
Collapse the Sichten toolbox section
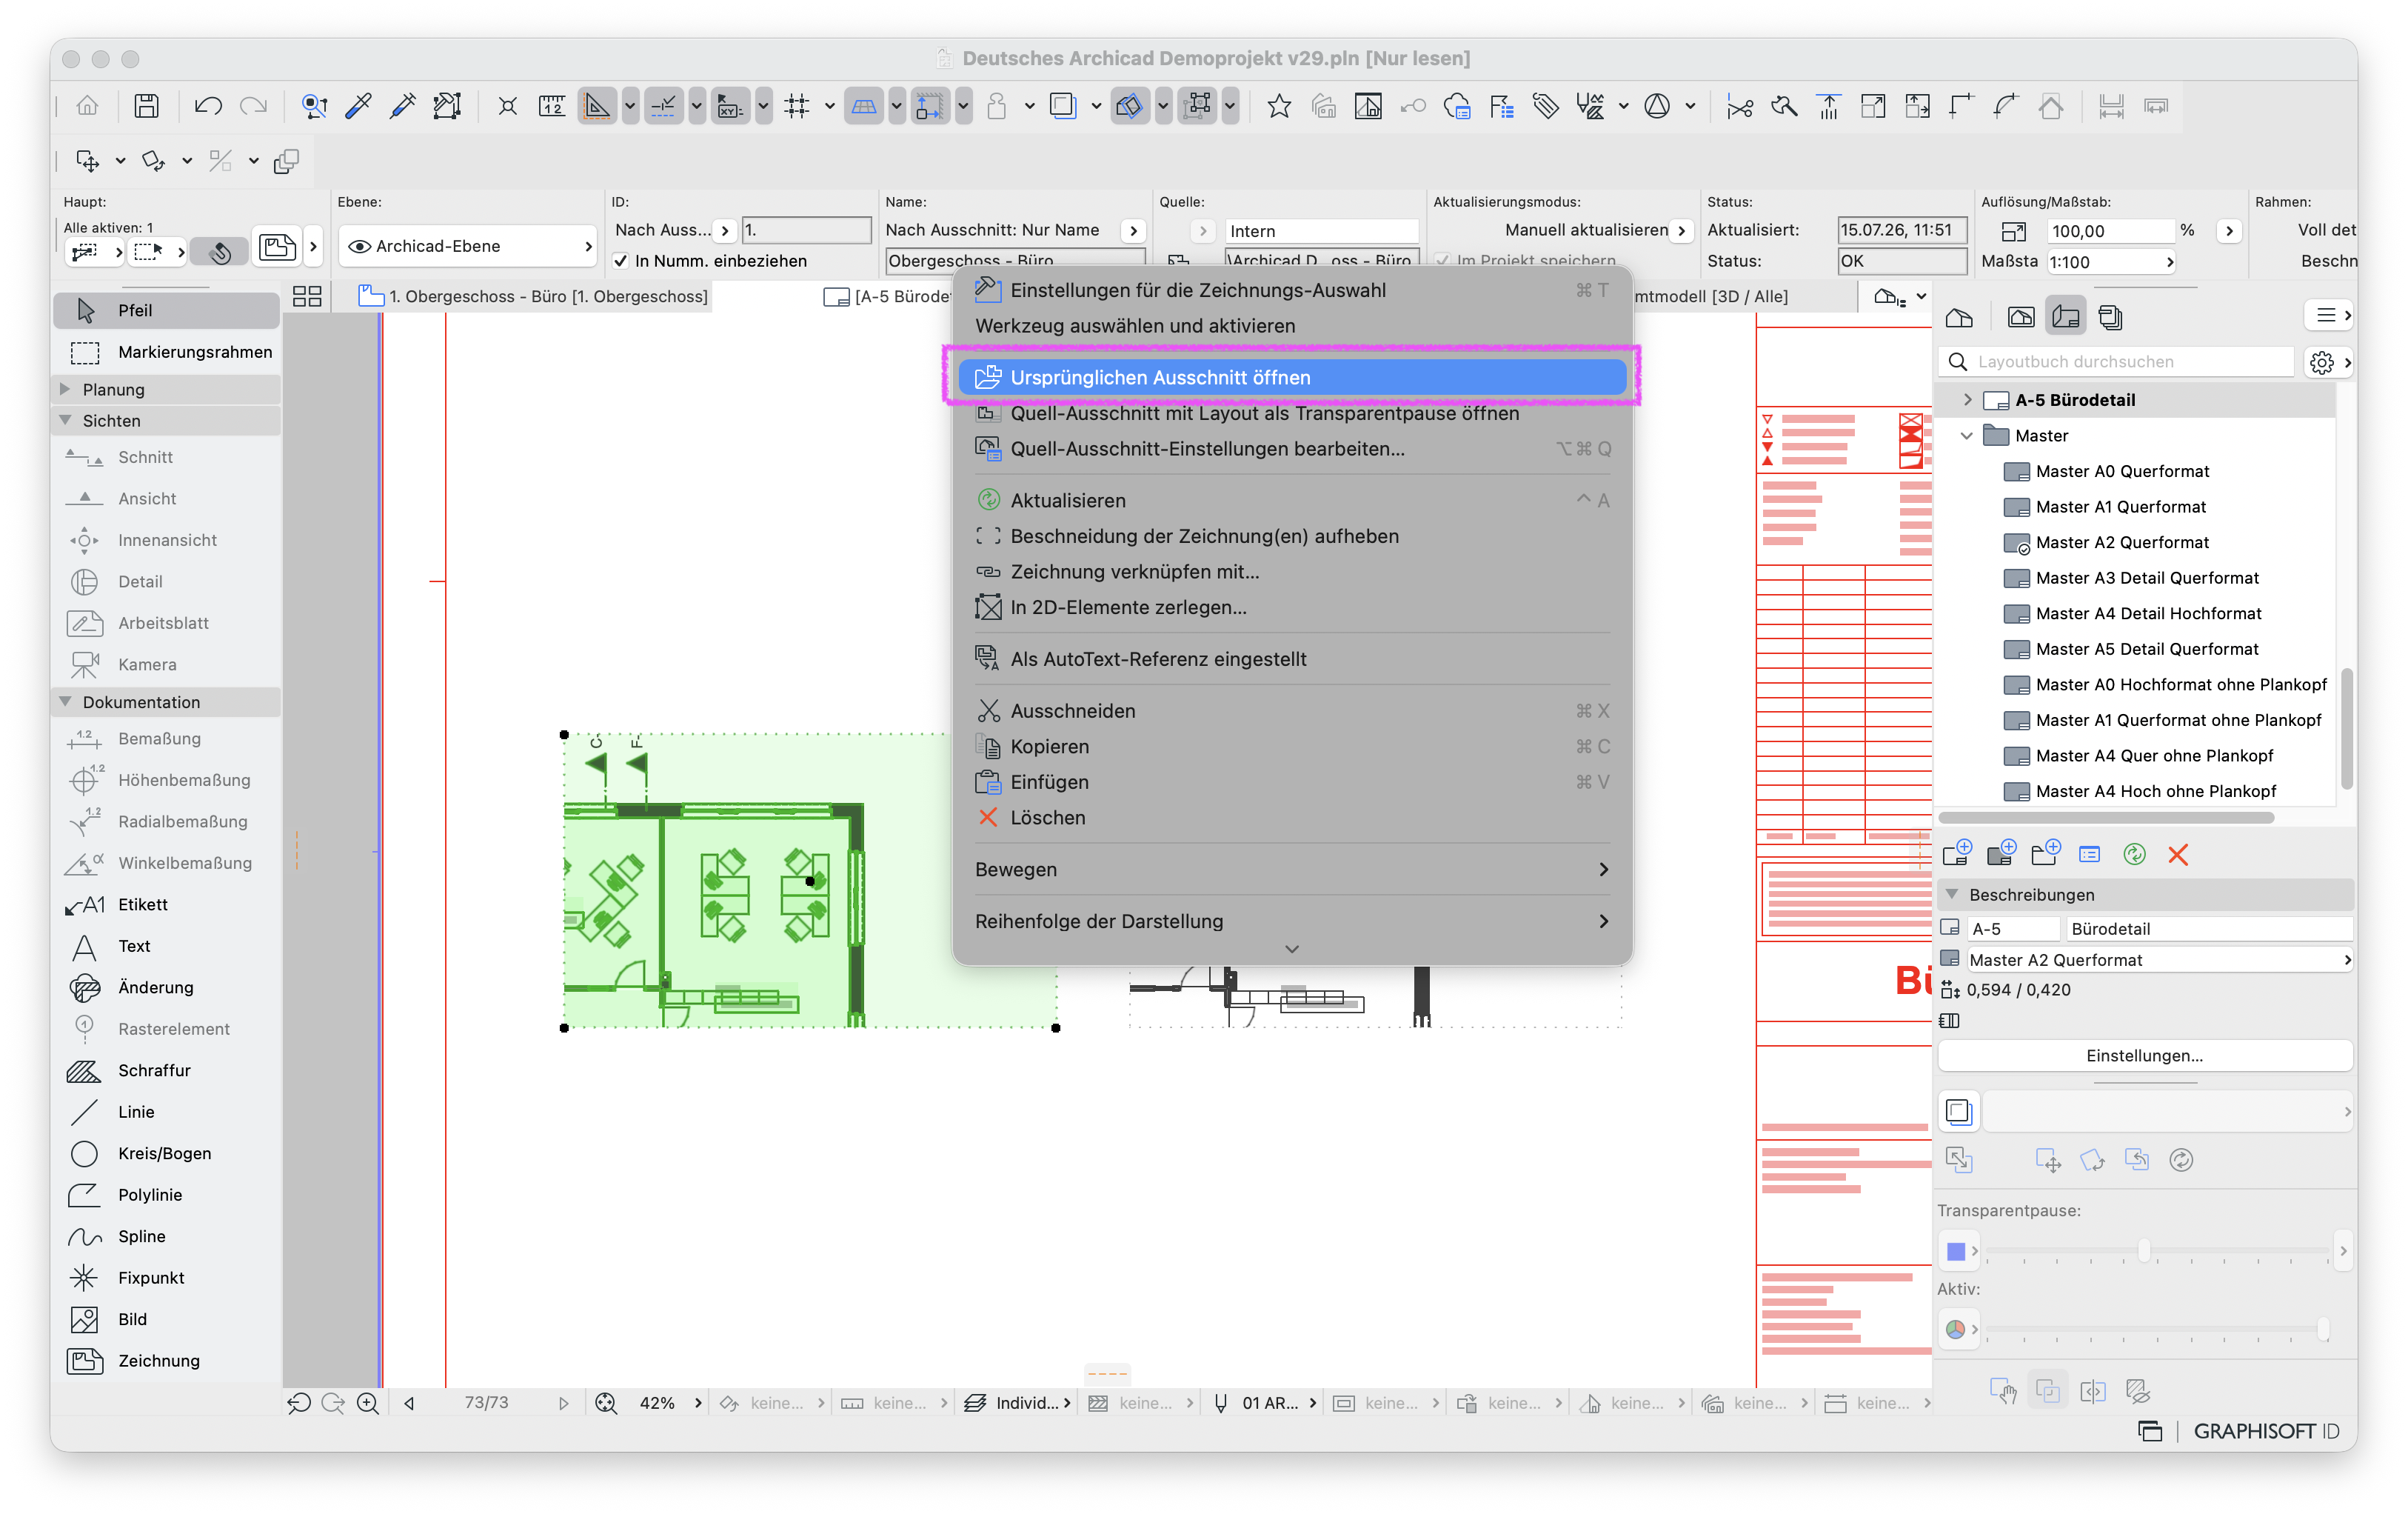pos(65,420)
